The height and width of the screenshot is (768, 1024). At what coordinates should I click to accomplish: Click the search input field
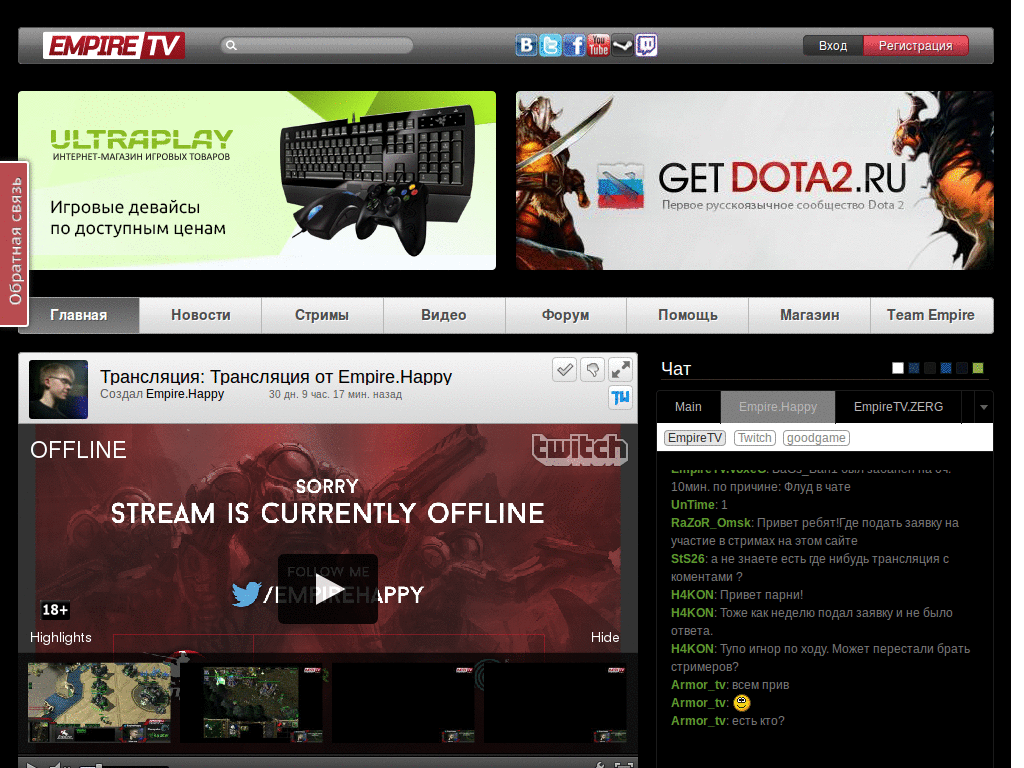tap(317, 45)
